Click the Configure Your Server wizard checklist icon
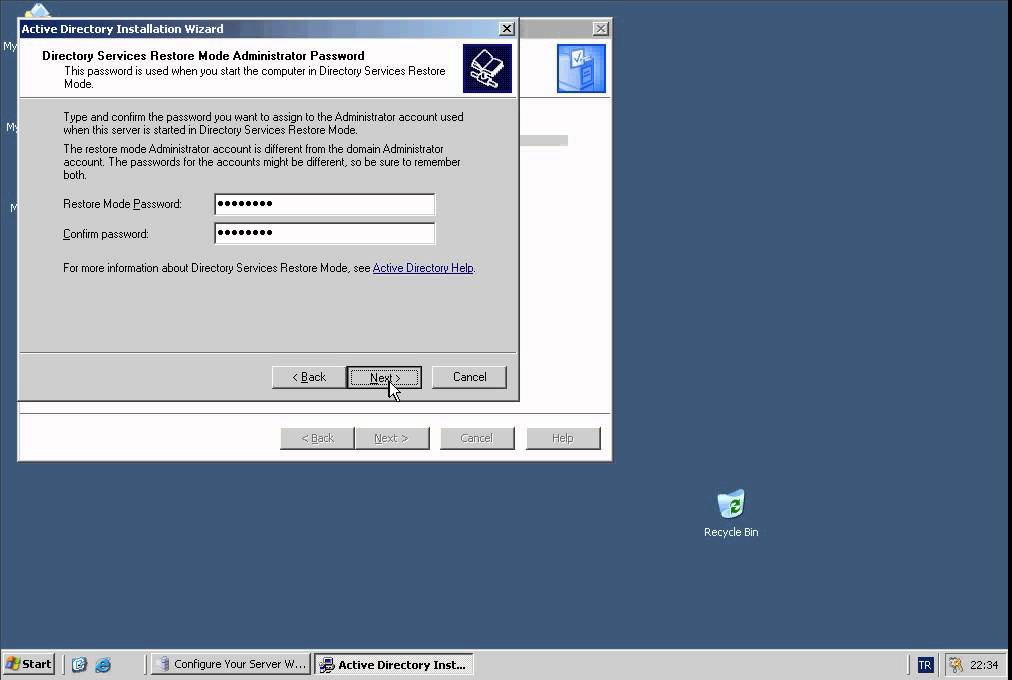Screen dimensions: 1012x680 581,68
